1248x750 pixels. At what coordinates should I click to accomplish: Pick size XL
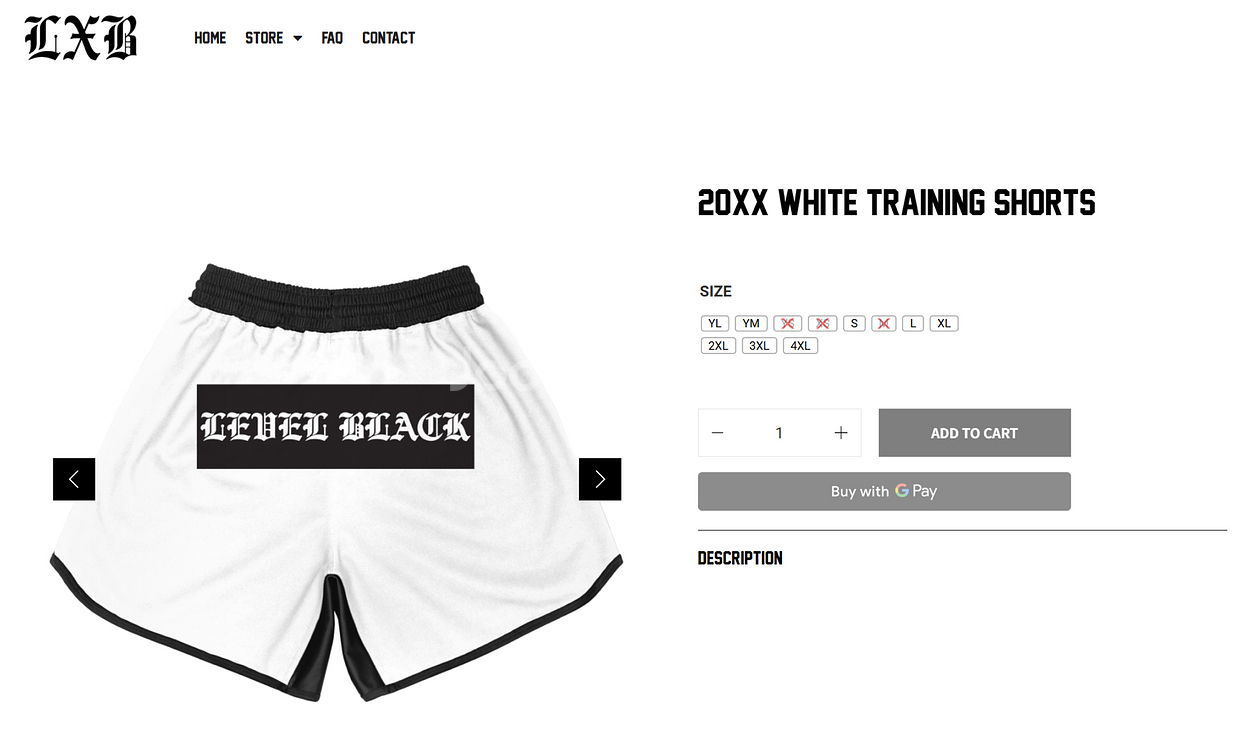(944, 324)
